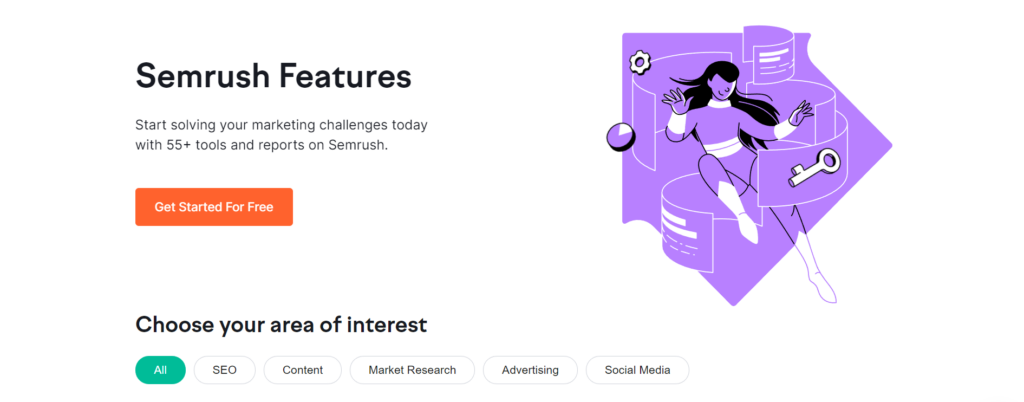Select the green All filter pill
1024x402 pixels.
[161, 370]
